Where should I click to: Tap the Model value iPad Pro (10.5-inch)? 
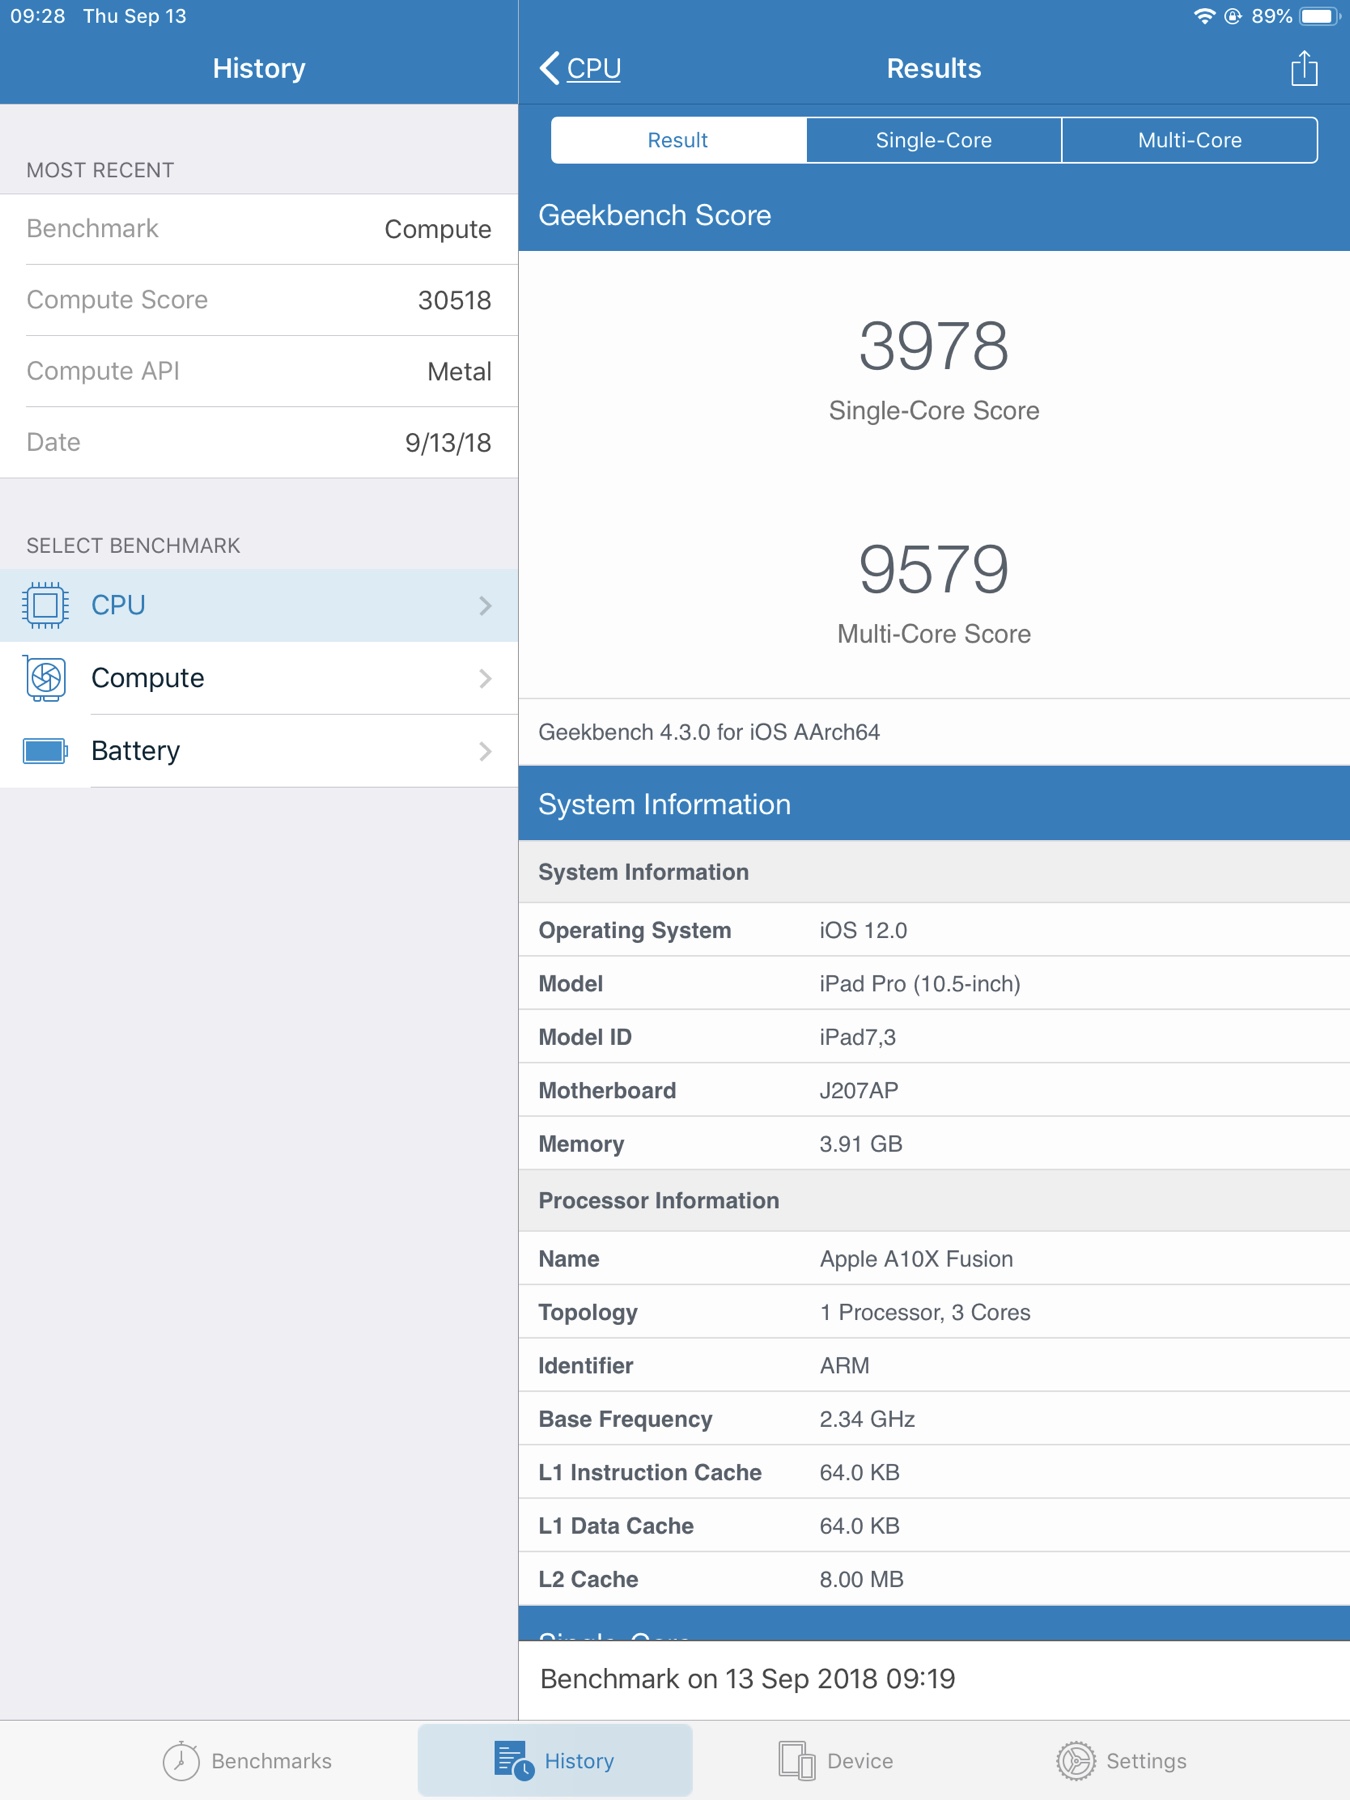[920, 984]
